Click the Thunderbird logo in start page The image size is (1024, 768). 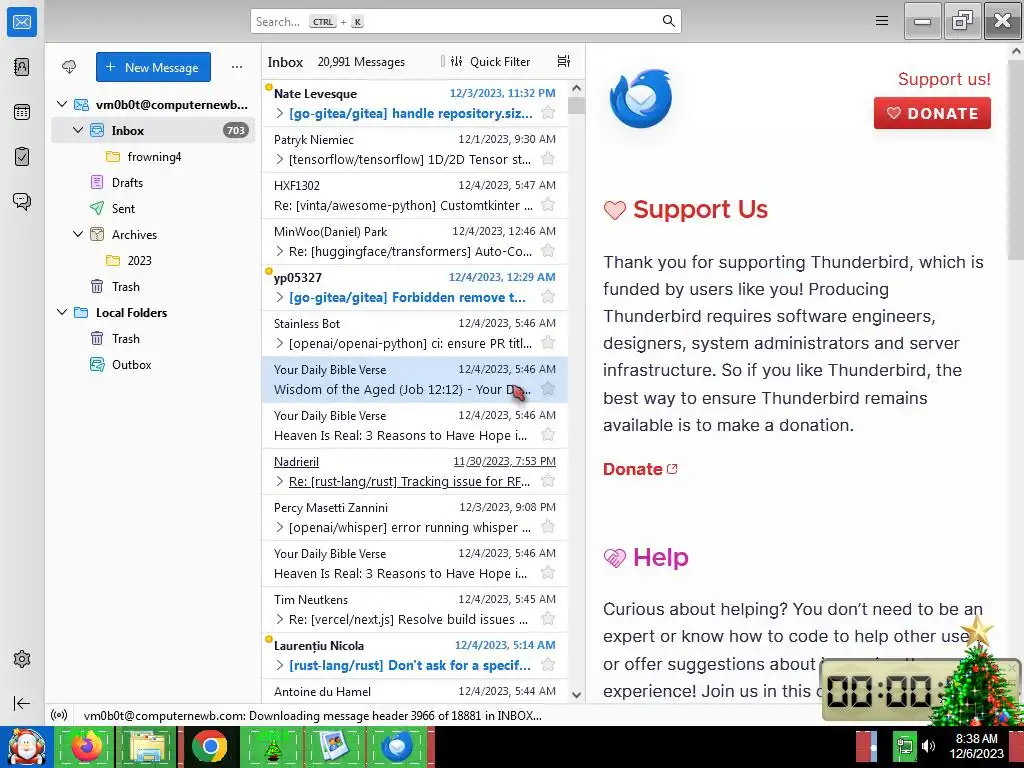tap(641, 98)
